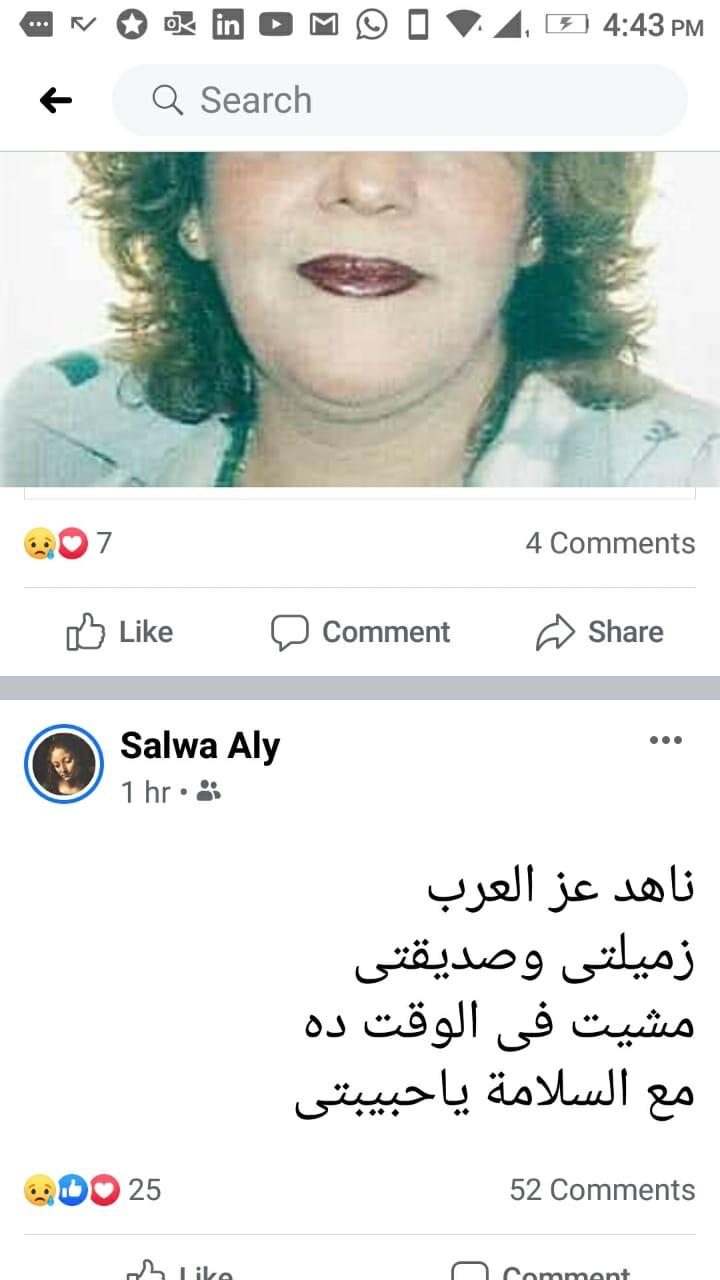
Task: Tap the woman's photo in the post
Action: coord(360,320)
